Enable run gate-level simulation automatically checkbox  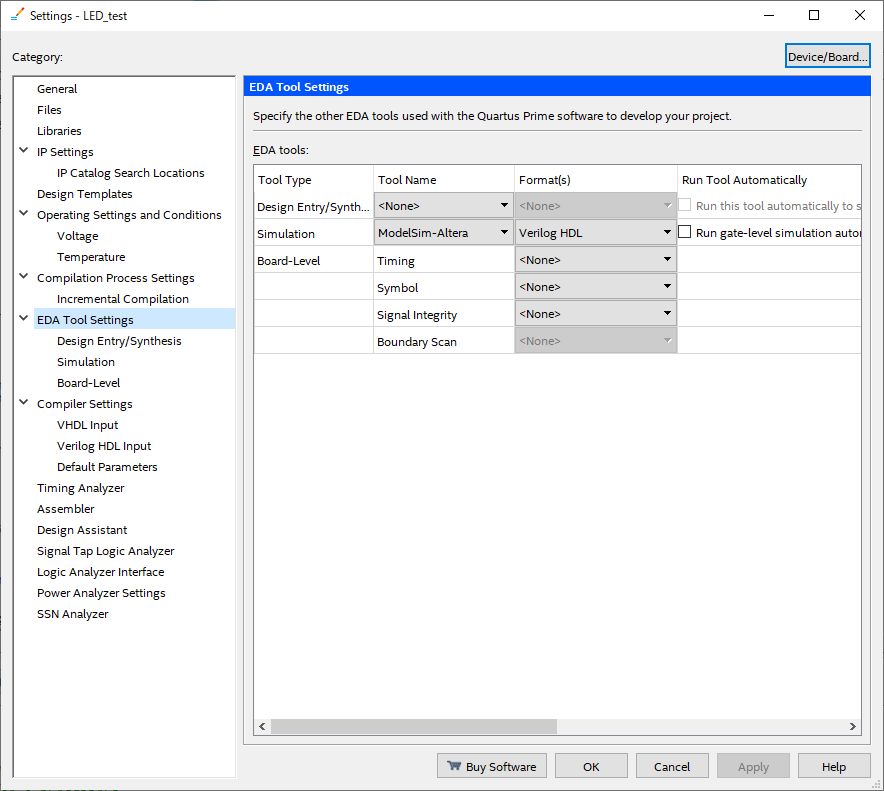[685, 233]
